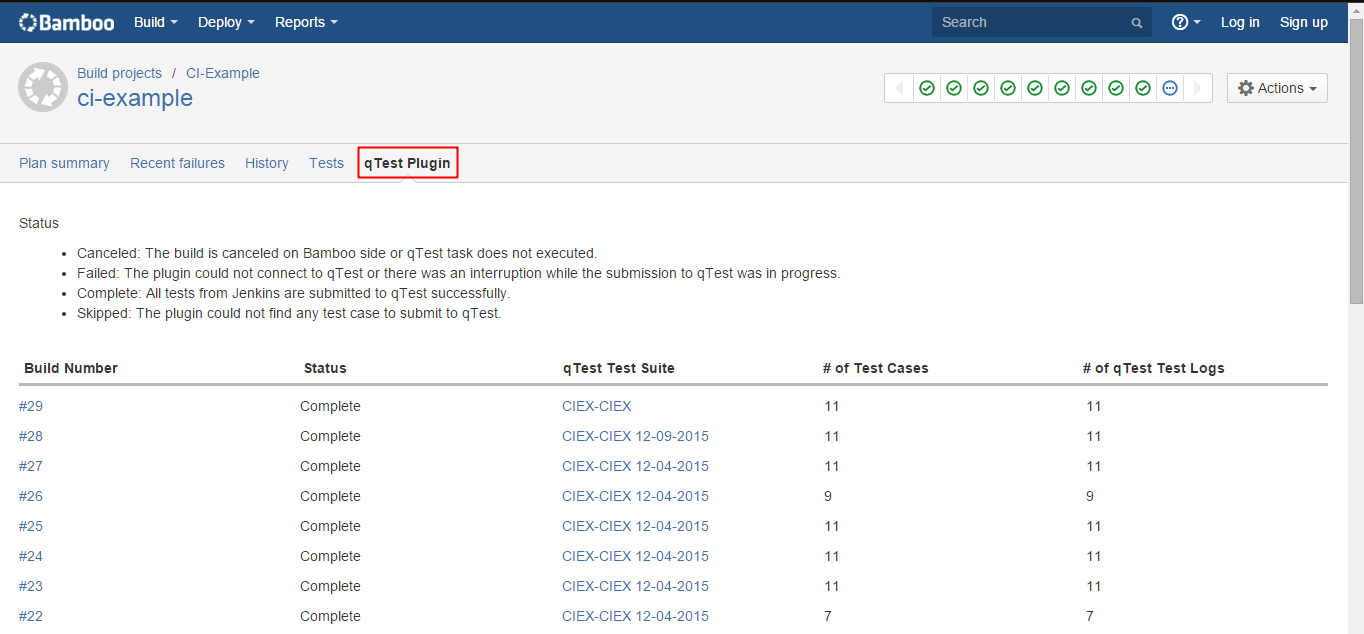Click the first green successful build icon
1364x634 pixels.
[x=927, y=88]
